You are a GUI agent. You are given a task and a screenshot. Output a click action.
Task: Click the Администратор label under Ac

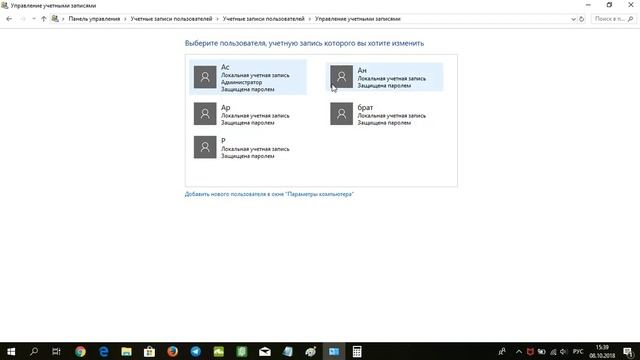click(242, 82)
